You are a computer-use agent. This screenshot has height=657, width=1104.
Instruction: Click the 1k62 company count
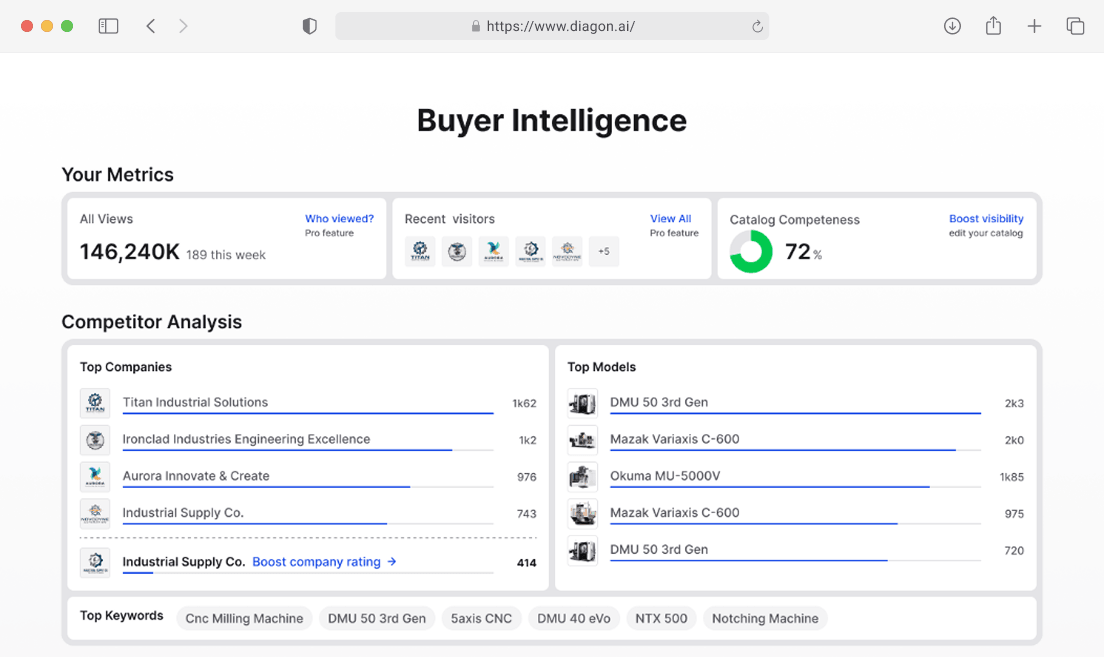click(x=524, y=403)
